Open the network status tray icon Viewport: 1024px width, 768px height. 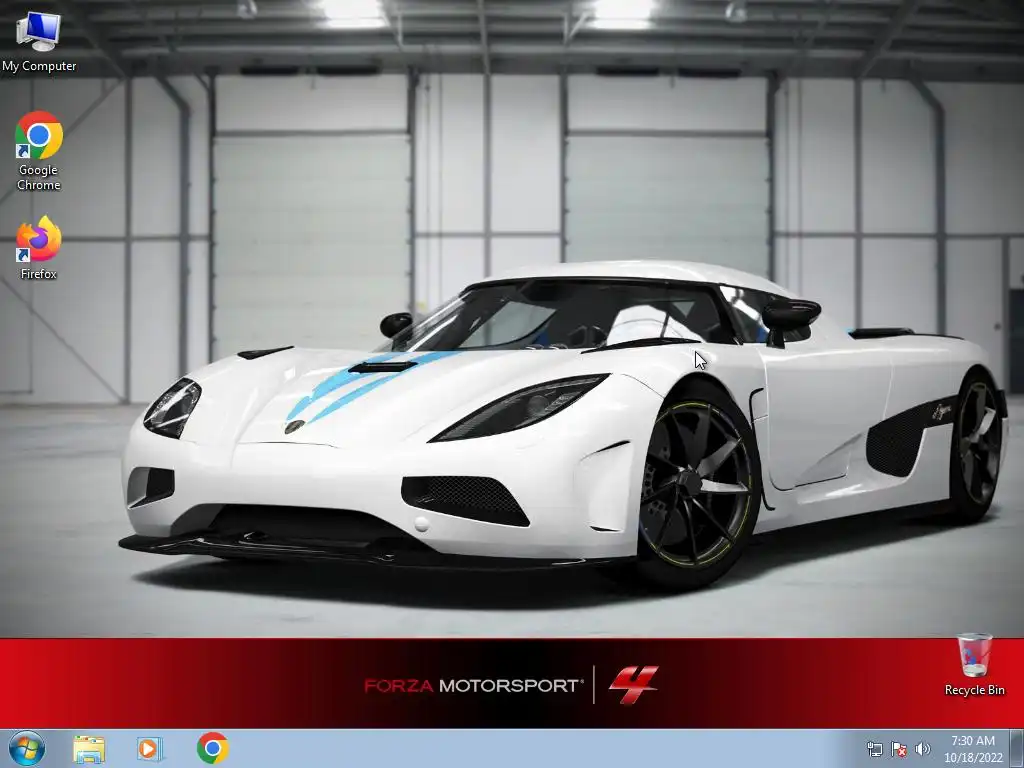coord(874,749)
